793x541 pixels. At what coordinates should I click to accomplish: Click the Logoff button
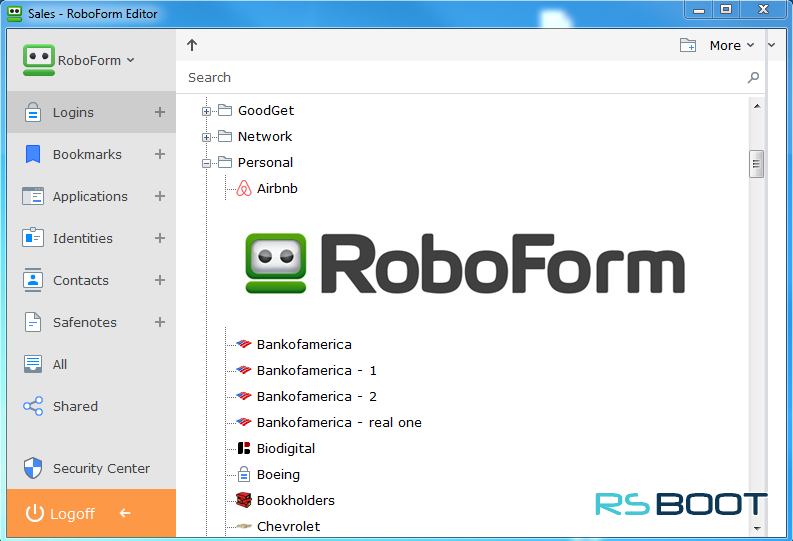tap(92, 514)
